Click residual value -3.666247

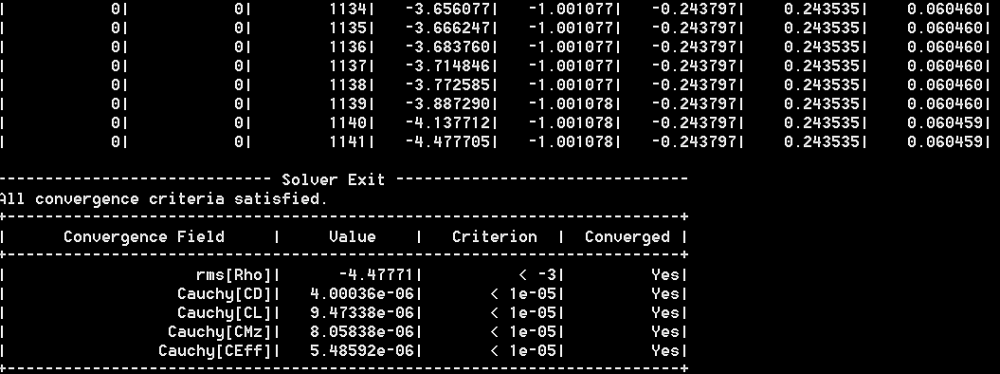pyautogui.click(x=448, y=28)
